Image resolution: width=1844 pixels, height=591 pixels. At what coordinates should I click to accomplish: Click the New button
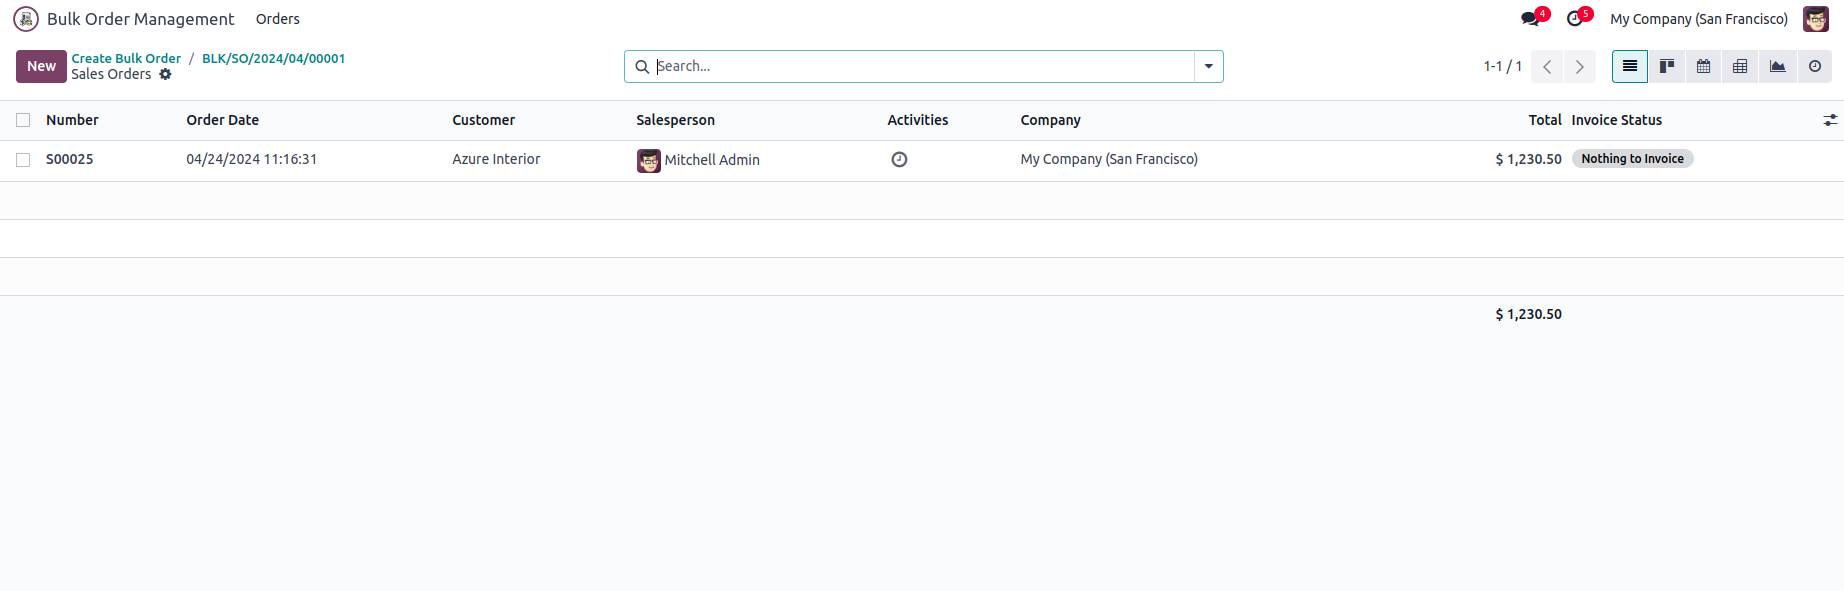point(41,66)
